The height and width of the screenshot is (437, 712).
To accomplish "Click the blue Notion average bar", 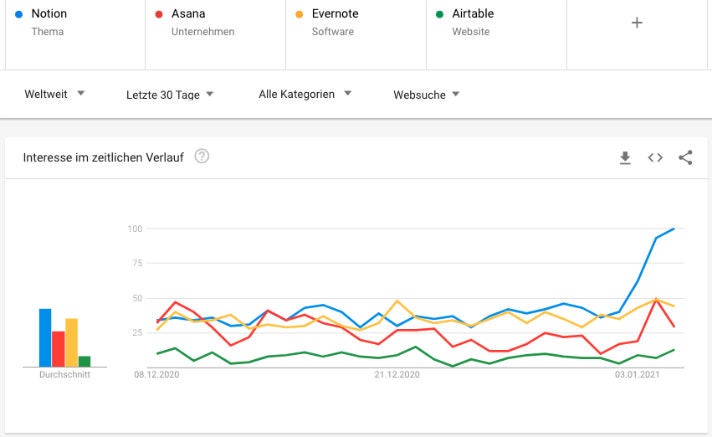I will click(x=45, y=338).
